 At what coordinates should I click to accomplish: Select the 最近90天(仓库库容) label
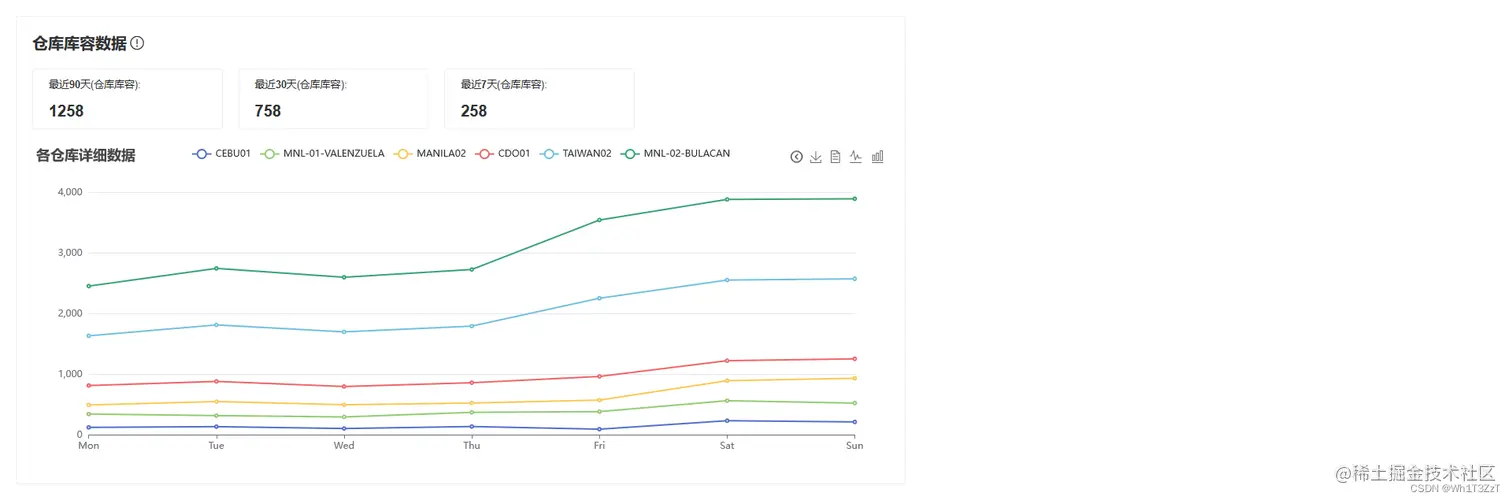95,85
